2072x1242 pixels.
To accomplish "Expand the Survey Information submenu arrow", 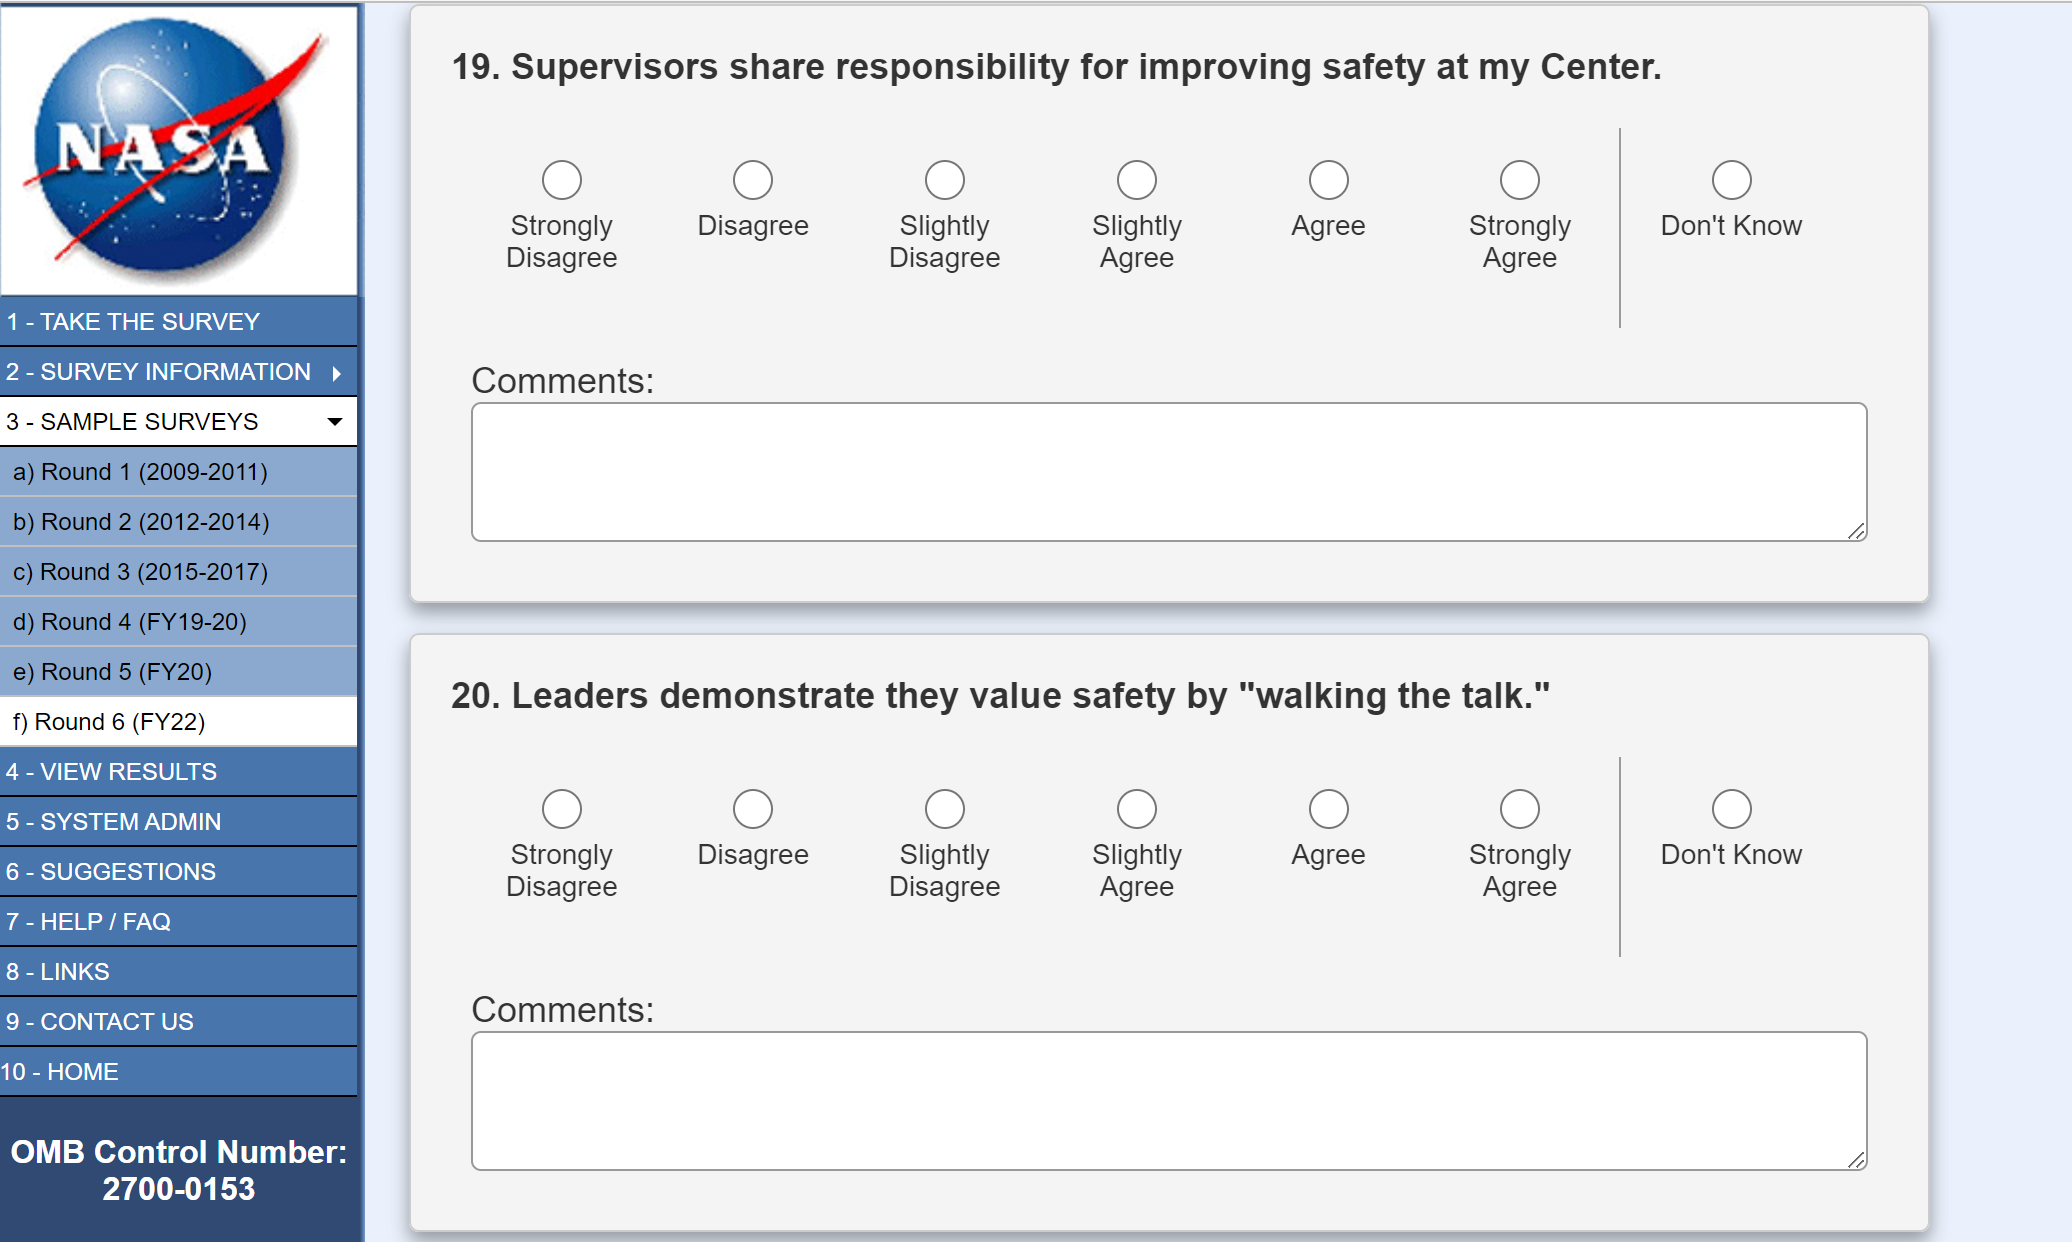I will tap(337, 373).
